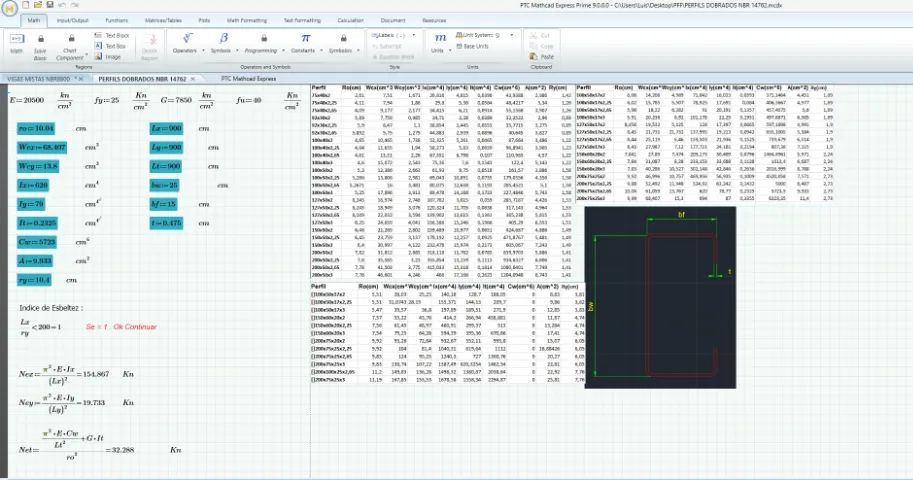Switch to the Resources ribbon tab
Screen dimensions: 913x480
434,20
